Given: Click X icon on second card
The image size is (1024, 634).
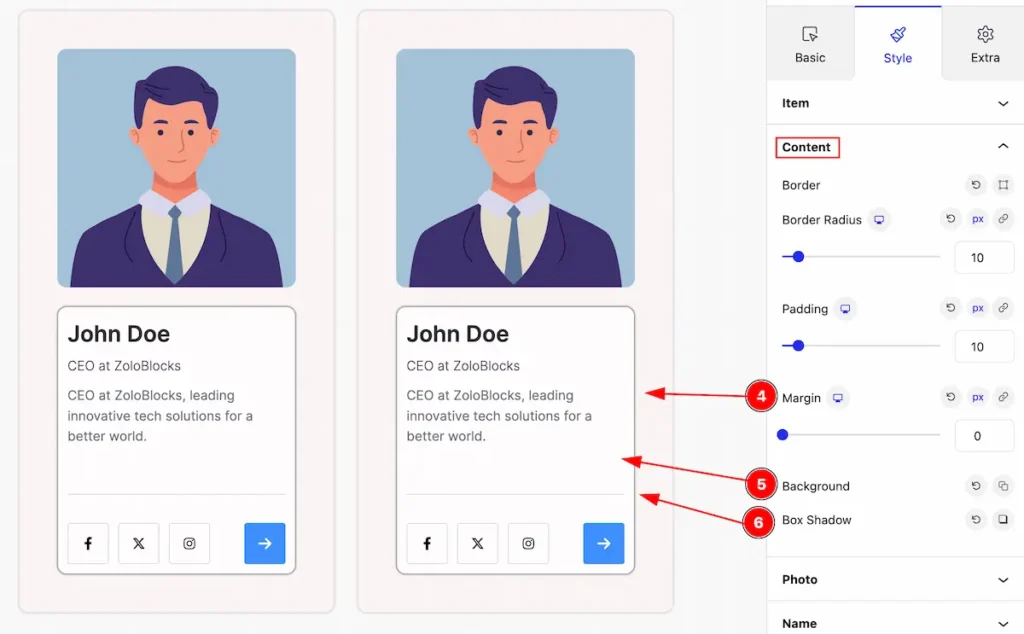Looking at the screenshot, I should [x=477, y=543].
